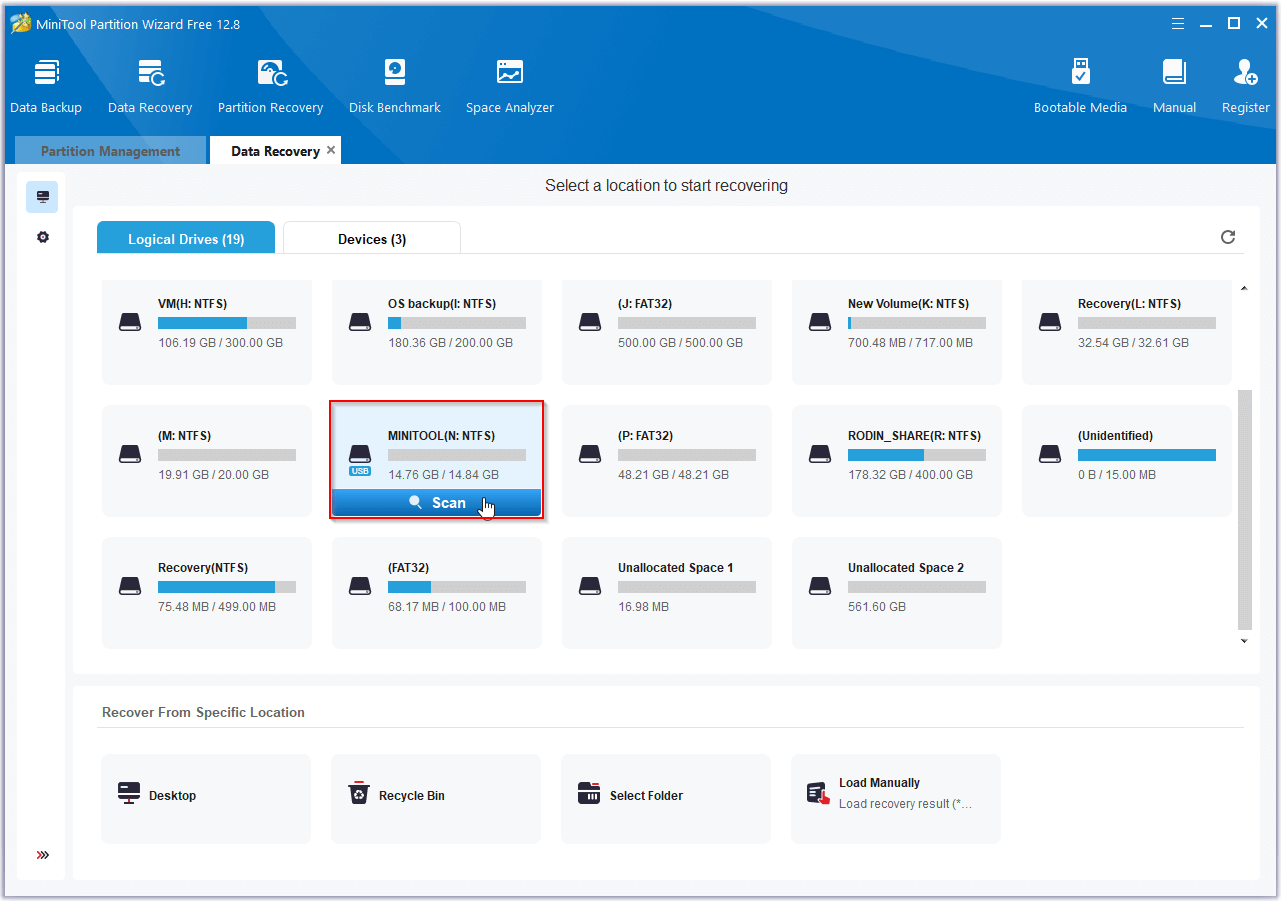Switch to the Partition Management tab

pyautogui.click(x=110, y=151)
